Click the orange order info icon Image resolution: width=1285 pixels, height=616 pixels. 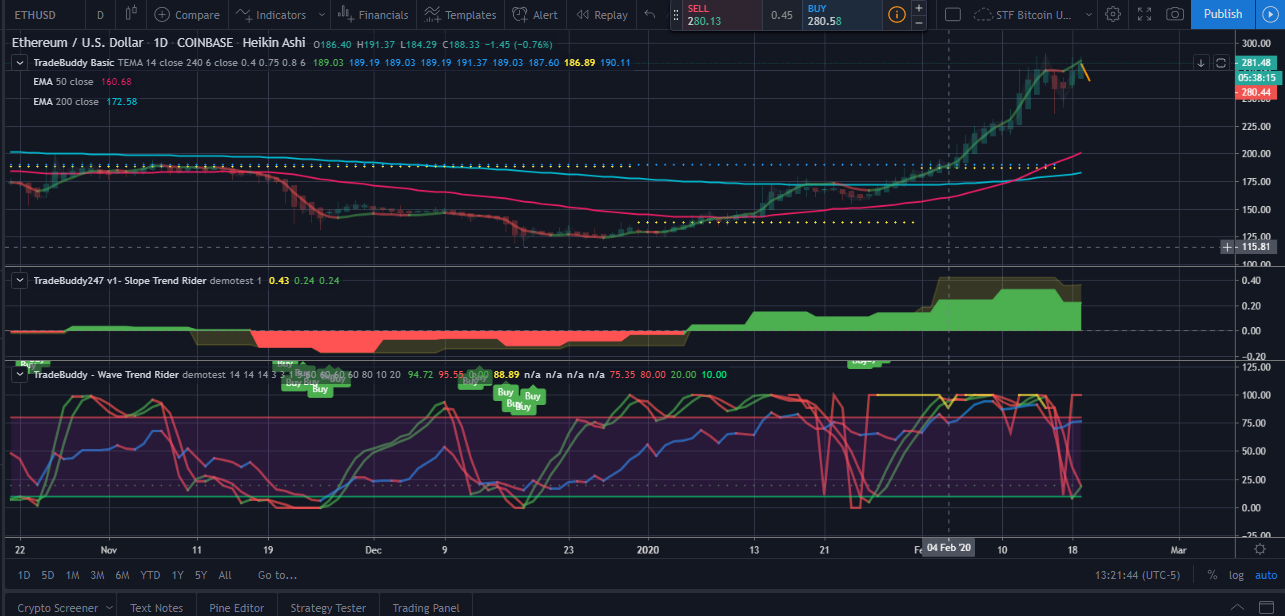tap(897, 15)
